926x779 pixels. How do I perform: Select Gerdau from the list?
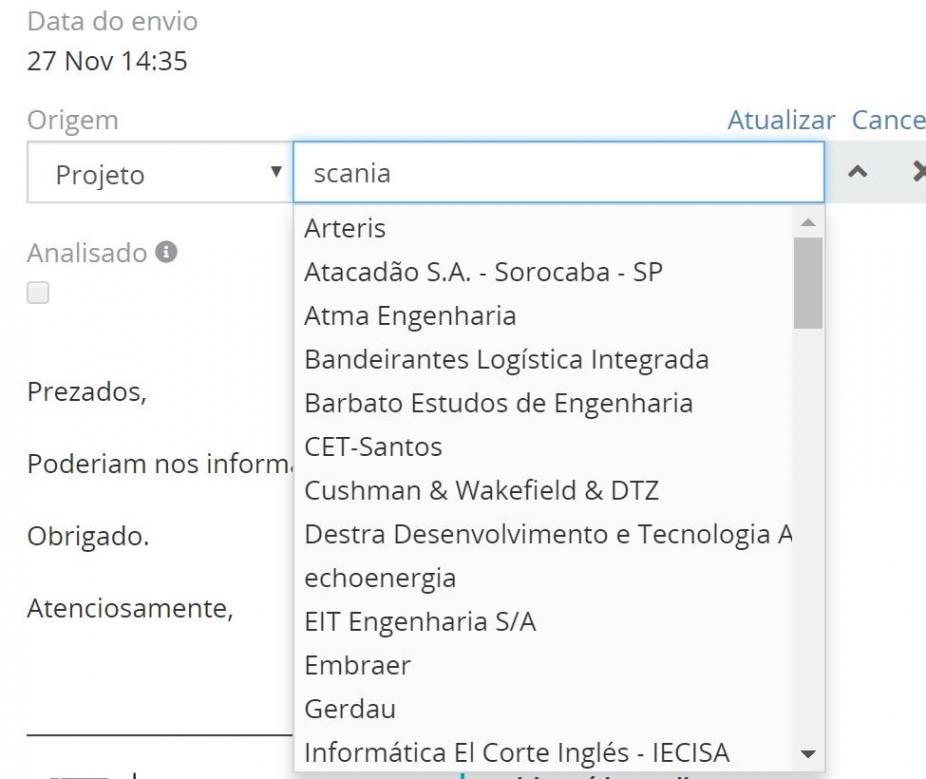point(350,710)
